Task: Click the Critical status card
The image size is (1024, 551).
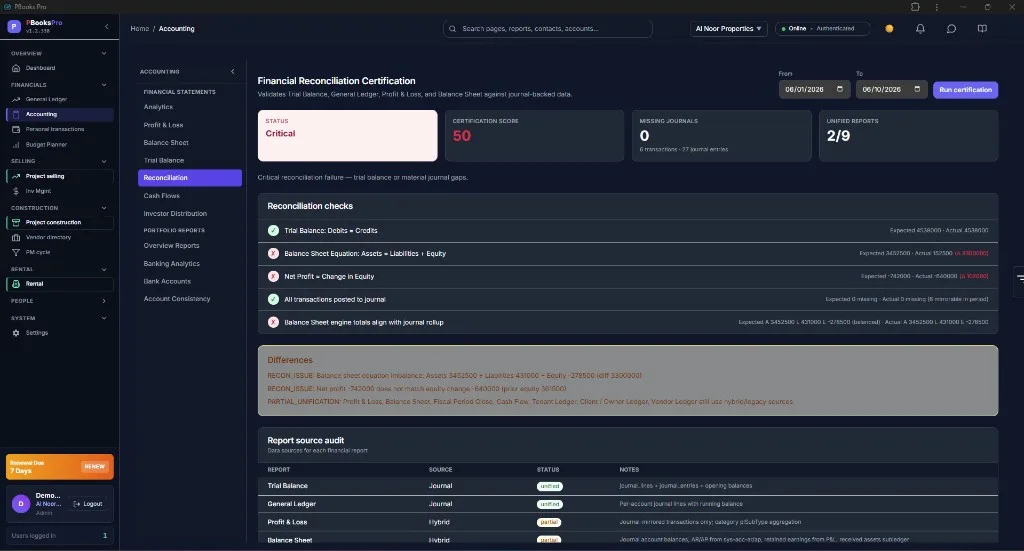Action: click(x=347, y=136)
